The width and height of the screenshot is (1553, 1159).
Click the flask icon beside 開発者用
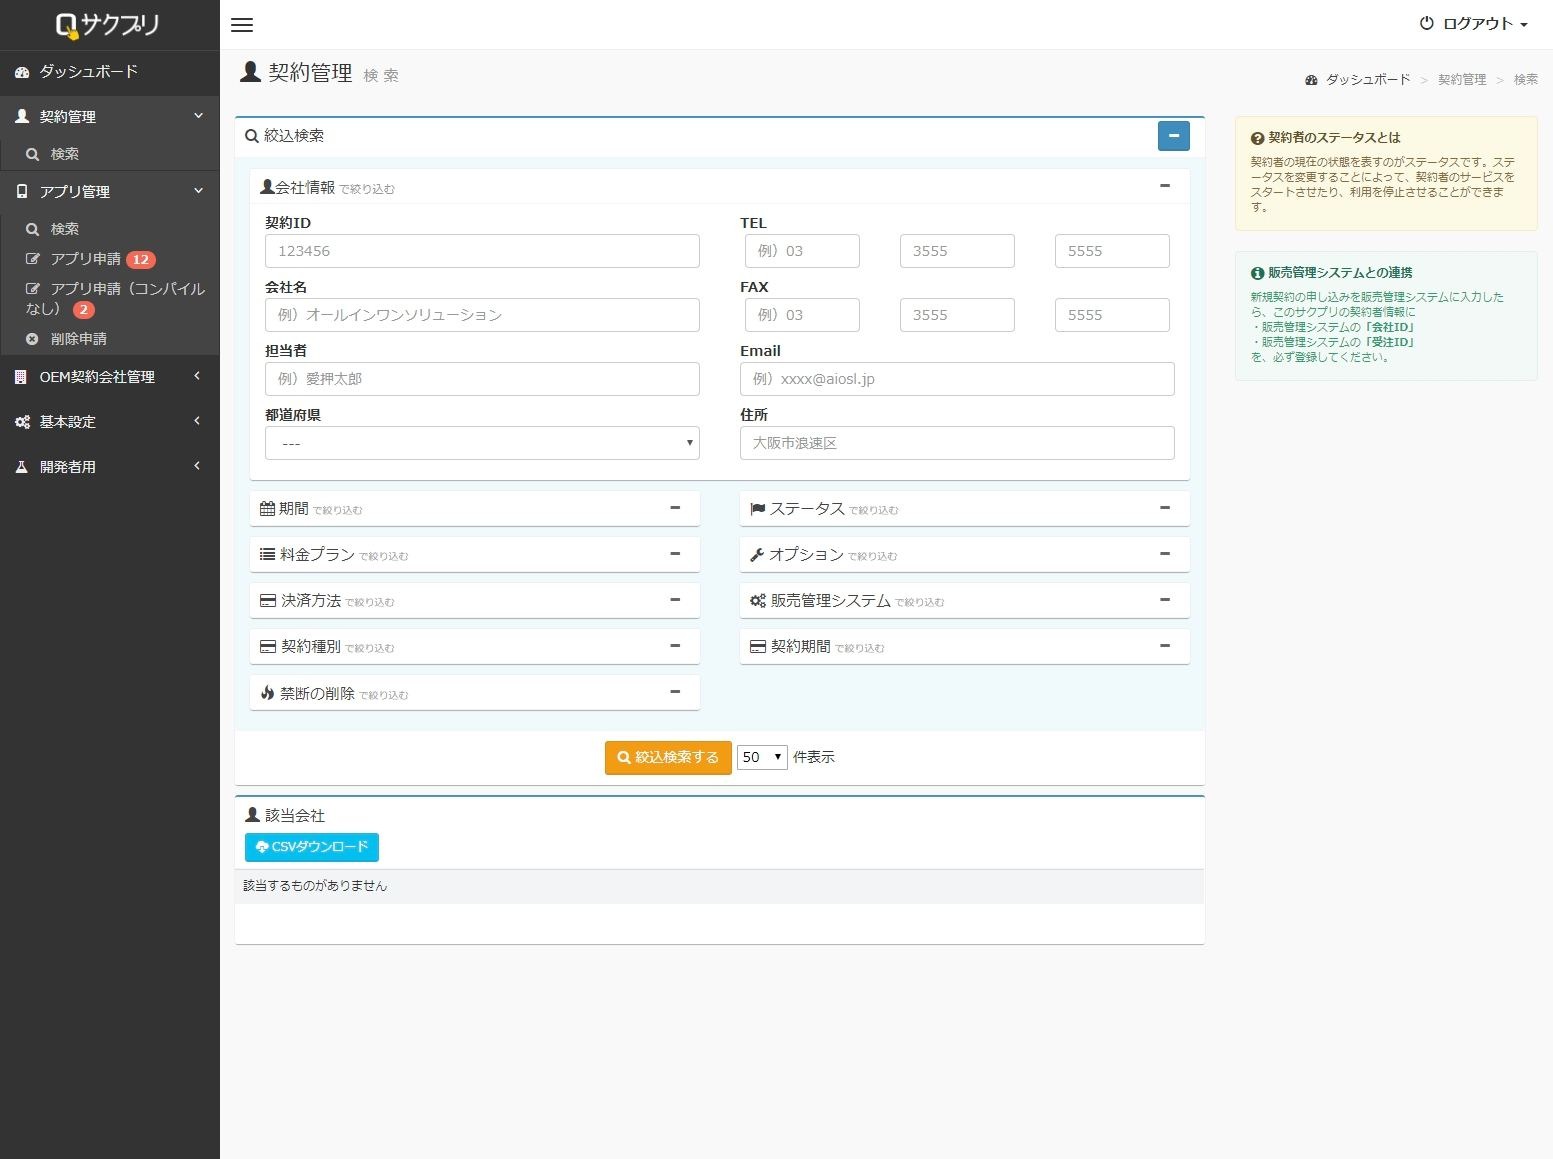point(21,467)
